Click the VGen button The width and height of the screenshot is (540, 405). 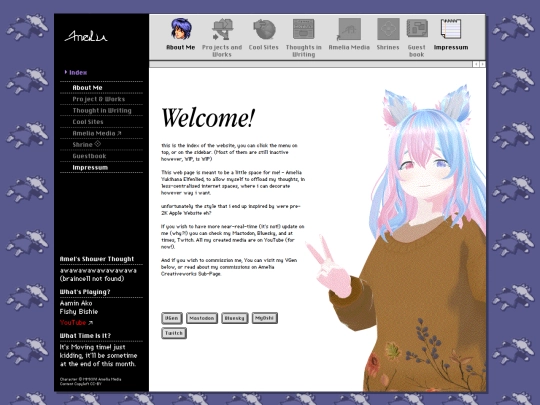[x=172, y=318]
